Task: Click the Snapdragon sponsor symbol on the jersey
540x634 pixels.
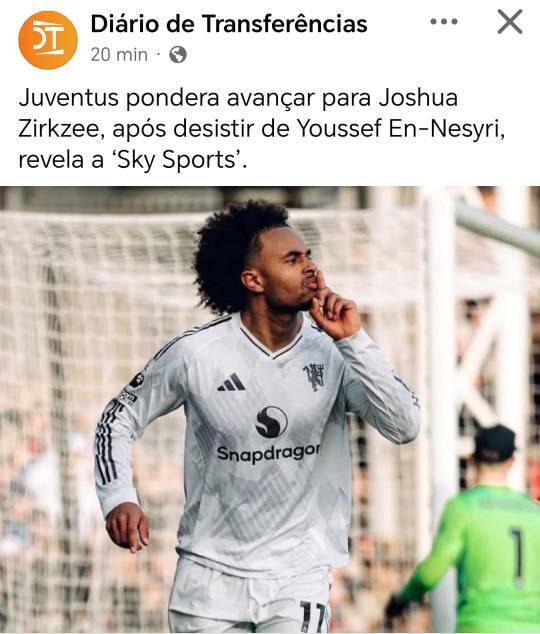Action: [x=272, y=422]
